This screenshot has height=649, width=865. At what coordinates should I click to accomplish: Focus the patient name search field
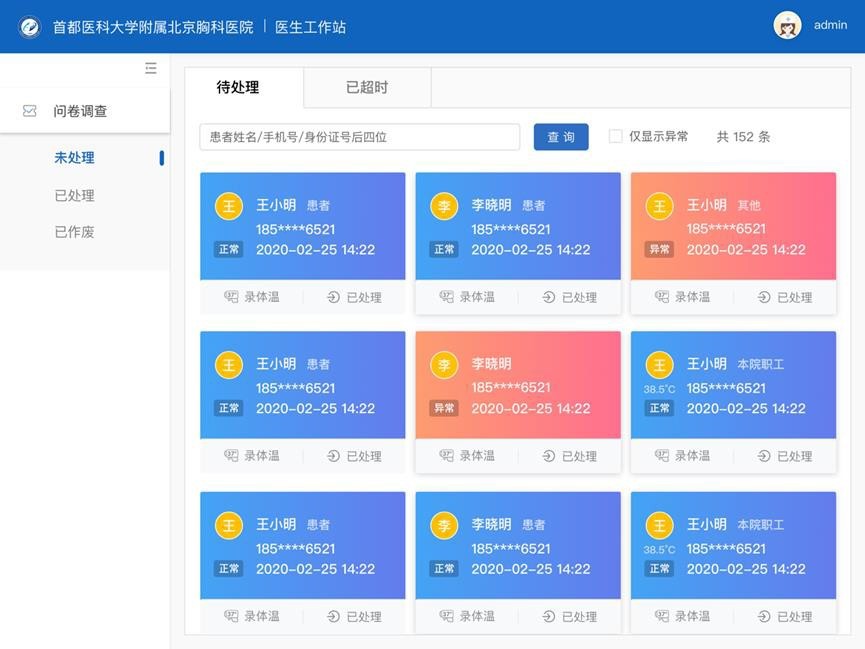pyautogui.click(x=359, y=137)
